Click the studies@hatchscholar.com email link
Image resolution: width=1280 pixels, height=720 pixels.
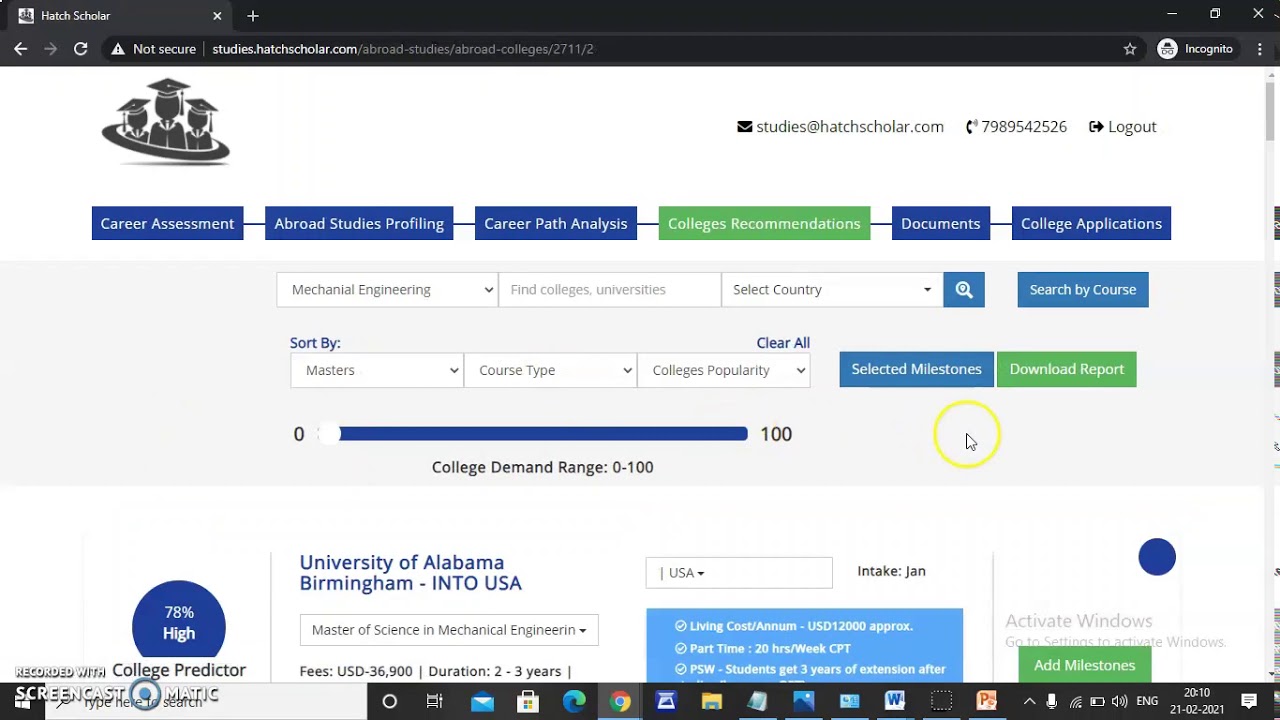tap(840, 126)
